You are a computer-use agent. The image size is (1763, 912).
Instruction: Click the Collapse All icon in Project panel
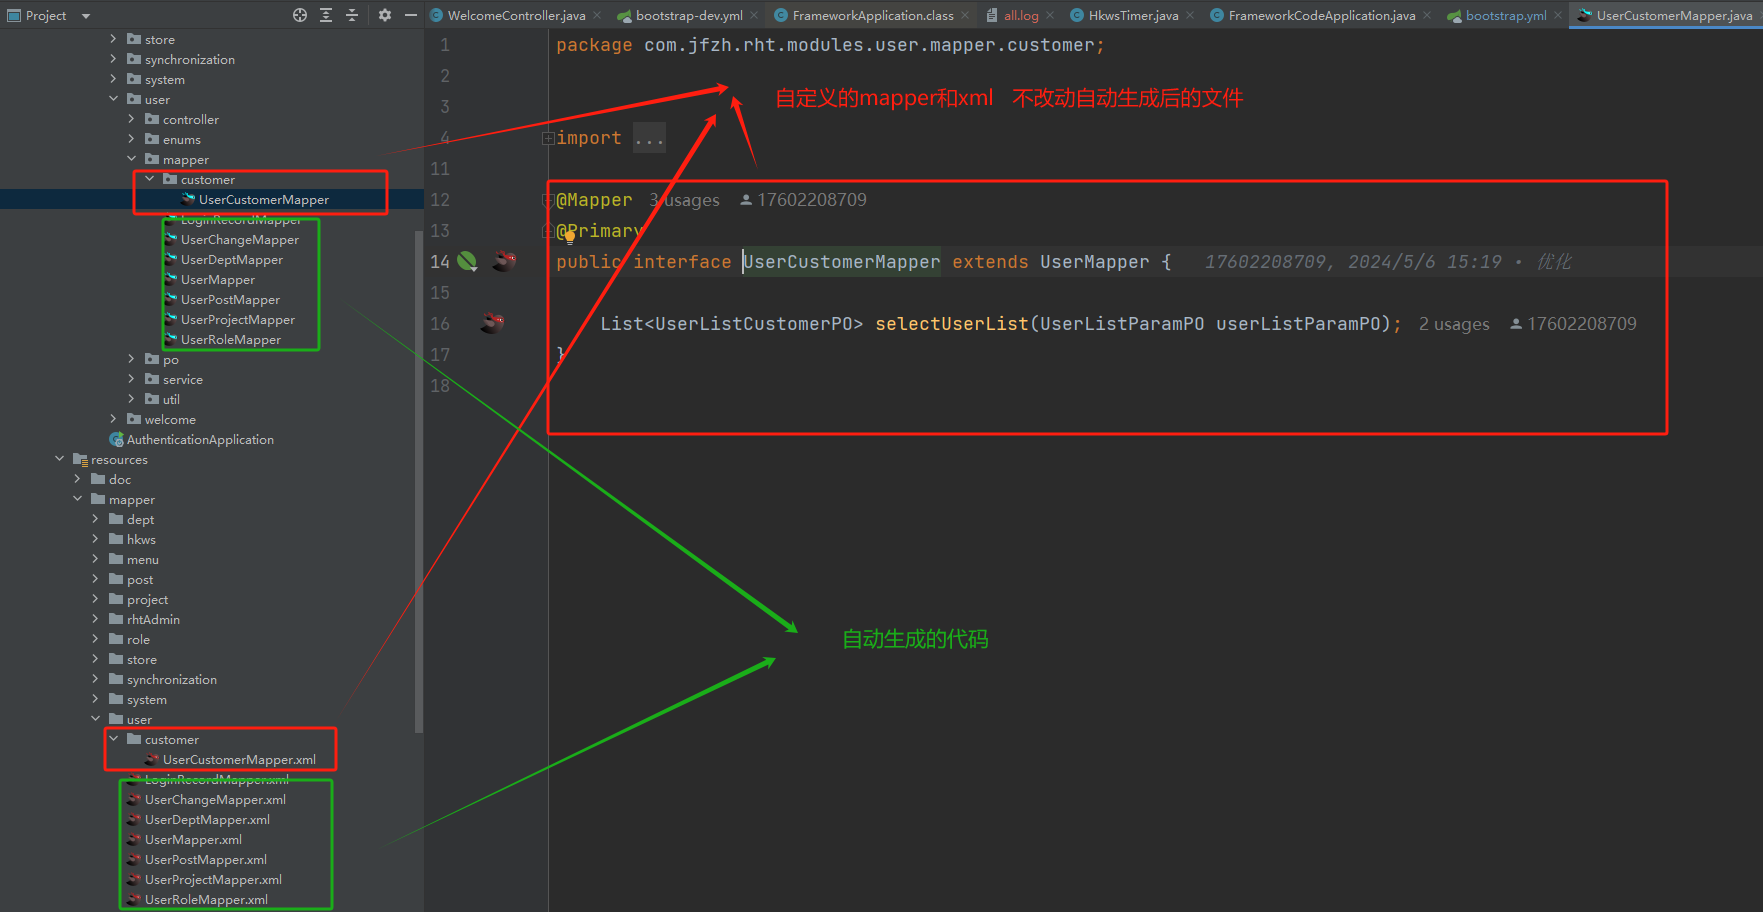(352, 15)
